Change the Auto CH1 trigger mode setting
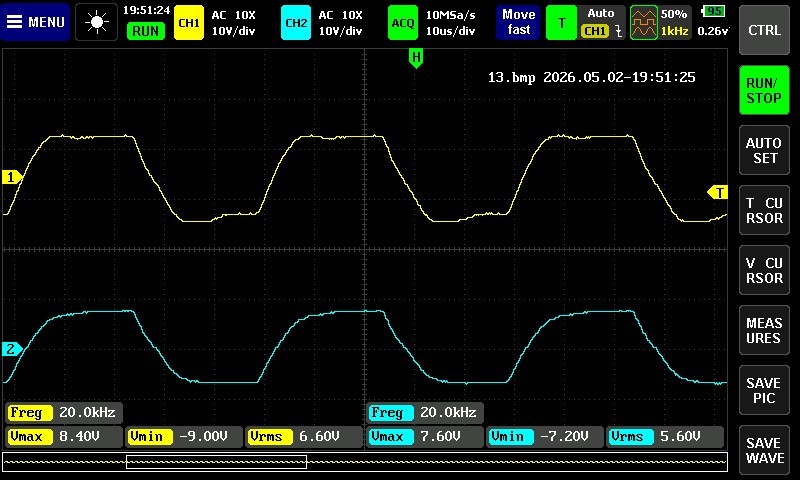This screenshot has height=480, width=800. (x=601, y=22)
